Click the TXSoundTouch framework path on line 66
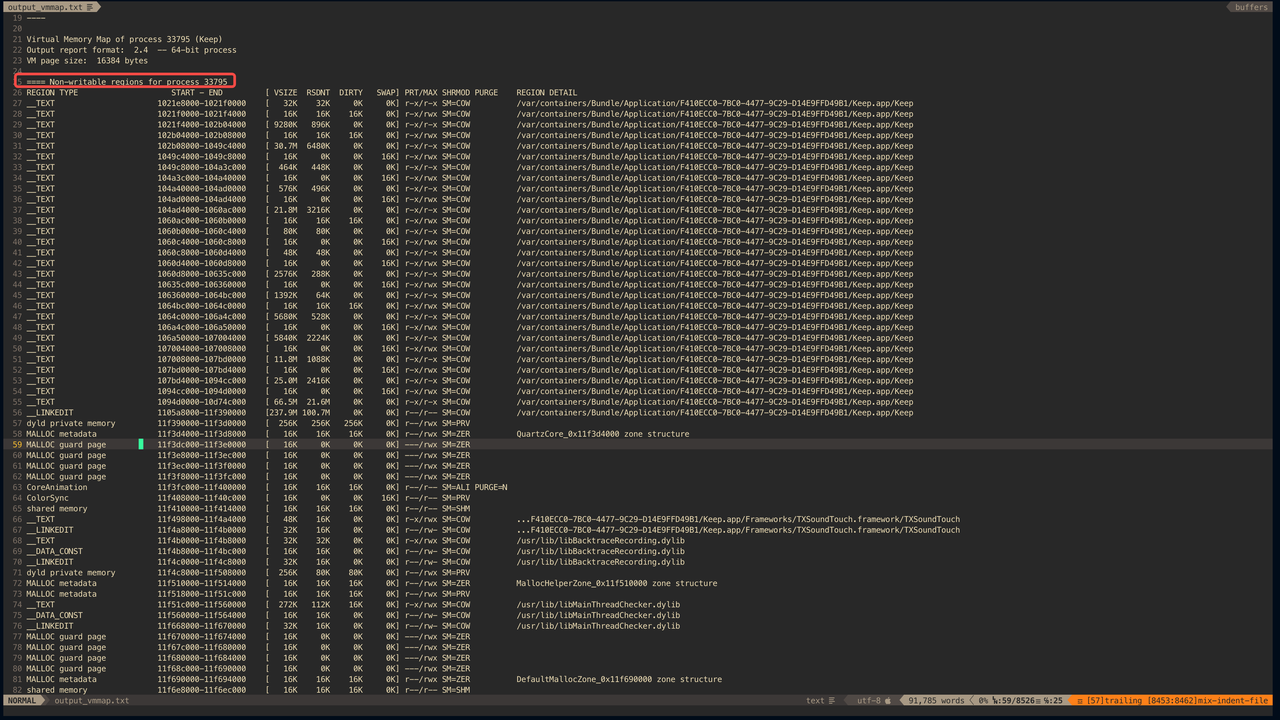This screenshot has width=1280, height=720. (x=738, y=519)
